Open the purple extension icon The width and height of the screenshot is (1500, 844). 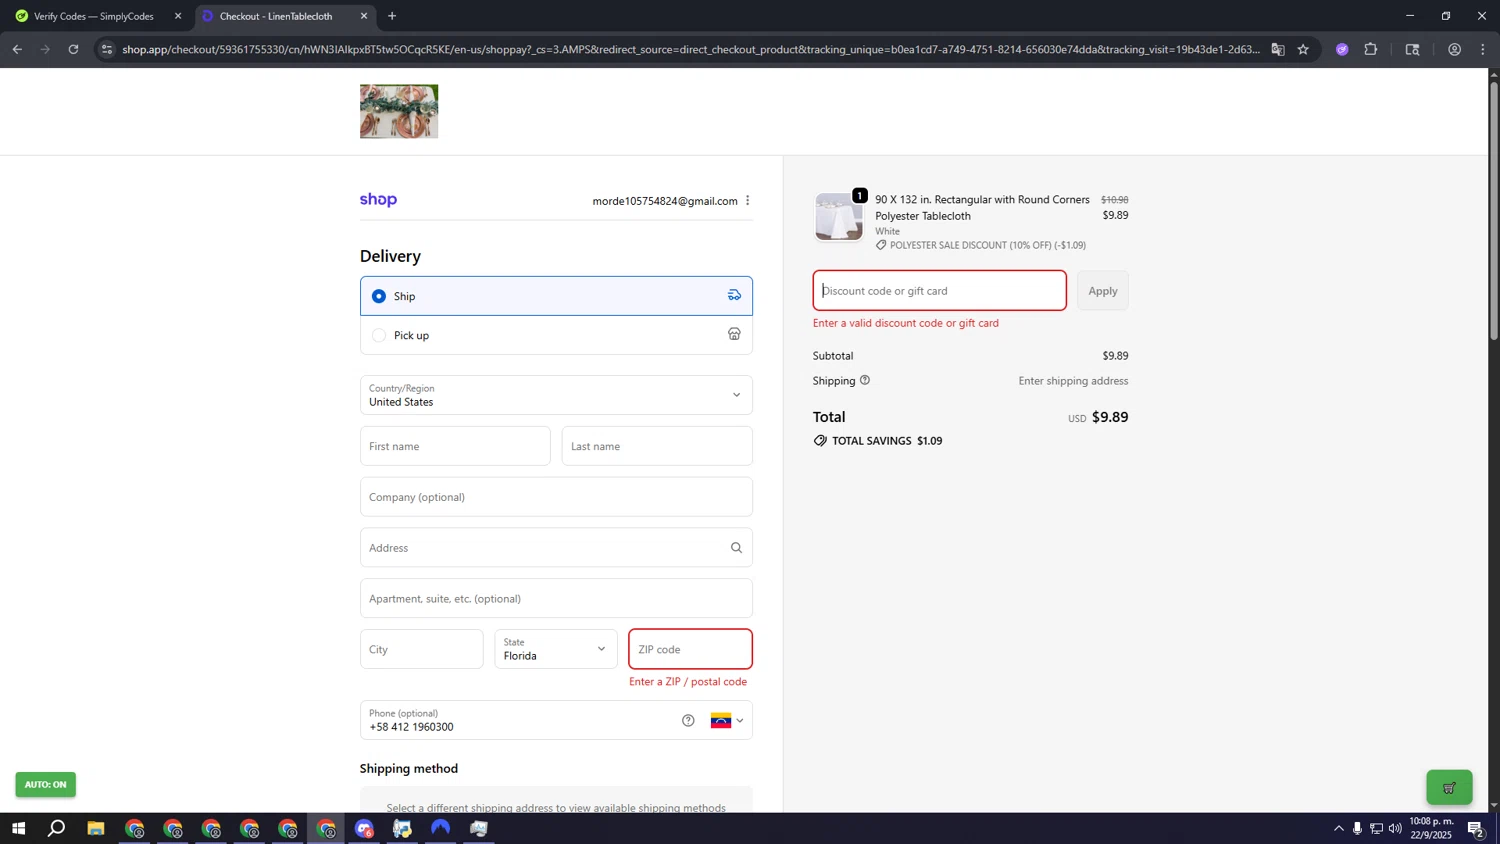[1342, 49]
